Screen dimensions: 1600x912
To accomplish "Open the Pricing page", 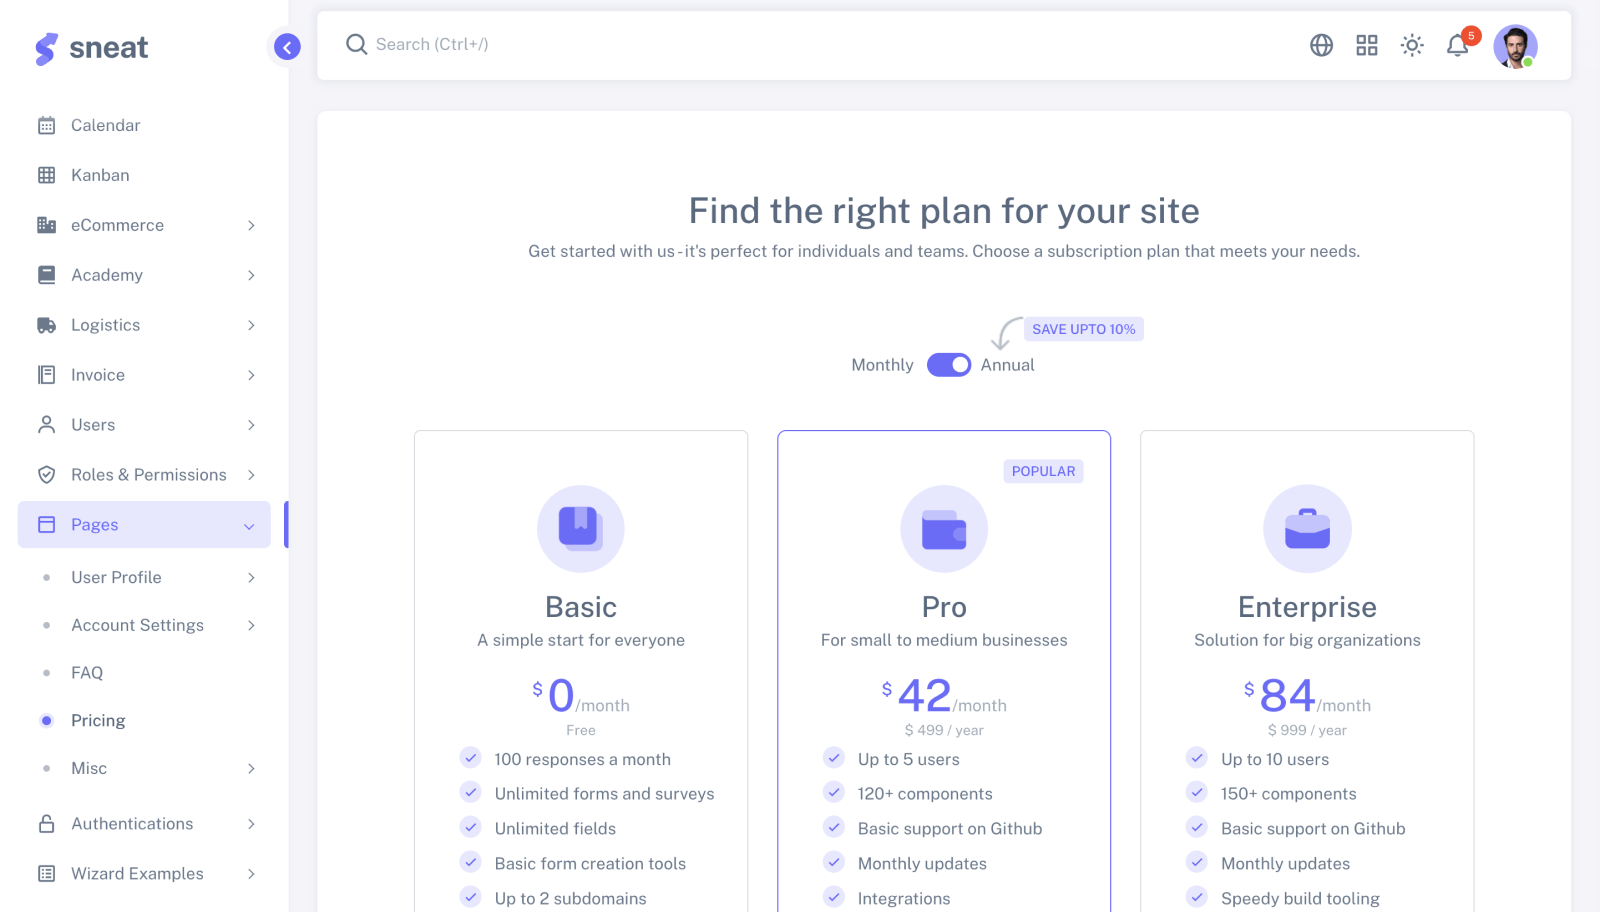I will point(98,720).
